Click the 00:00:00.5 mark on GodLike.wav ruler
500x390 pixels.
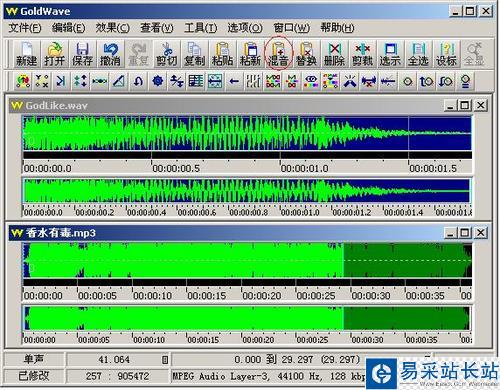click(176, 168)
